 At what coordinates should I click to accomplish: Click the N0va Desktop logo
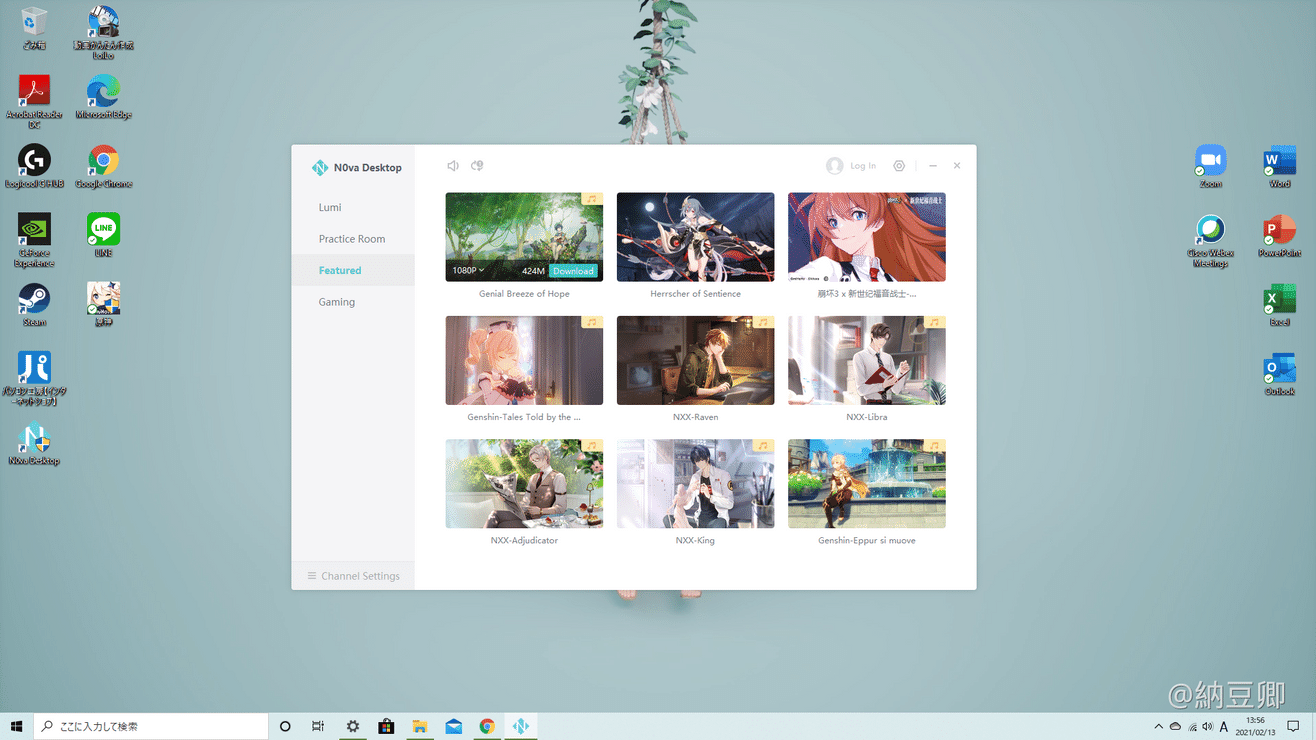pos(320,168)
